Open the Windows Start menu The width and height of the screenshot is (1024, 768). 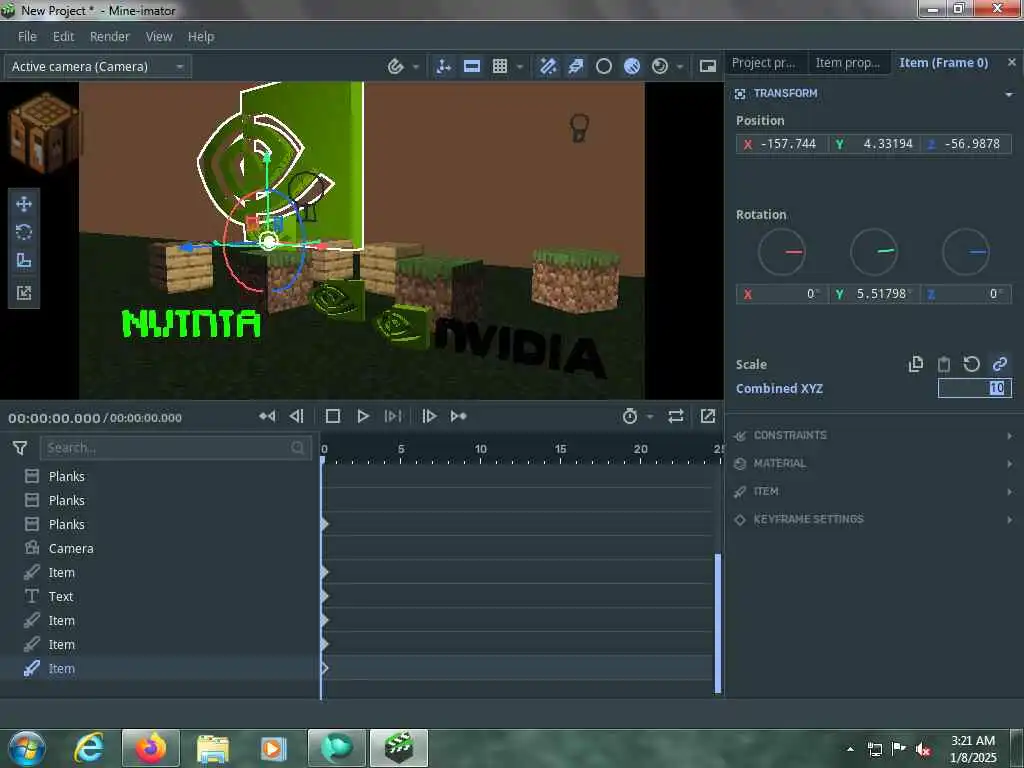coord(27,748)
